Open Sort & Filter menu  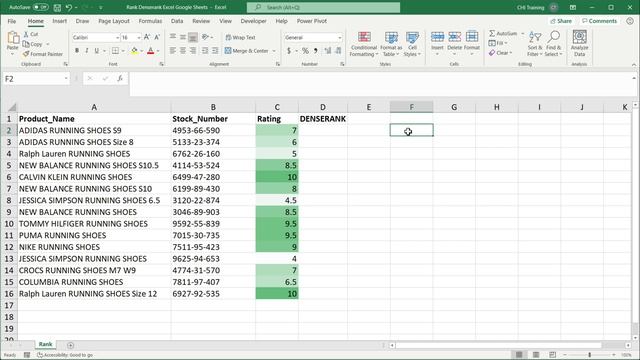535,44
